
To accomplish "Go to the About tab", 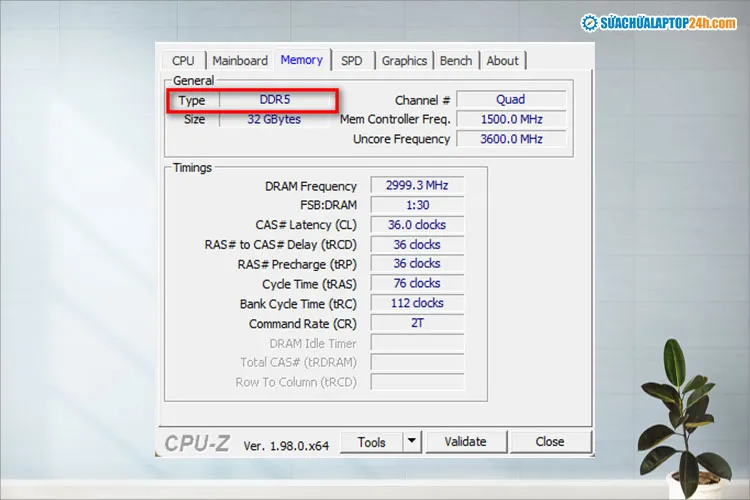I will coord(502,61).
